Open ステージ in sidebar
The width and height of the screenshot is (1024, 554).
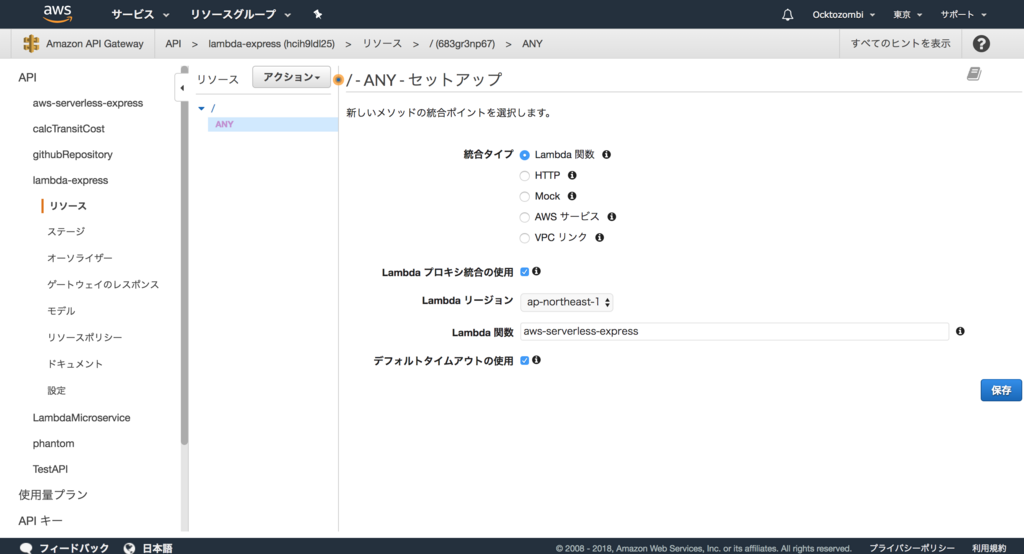pos(66,232)
